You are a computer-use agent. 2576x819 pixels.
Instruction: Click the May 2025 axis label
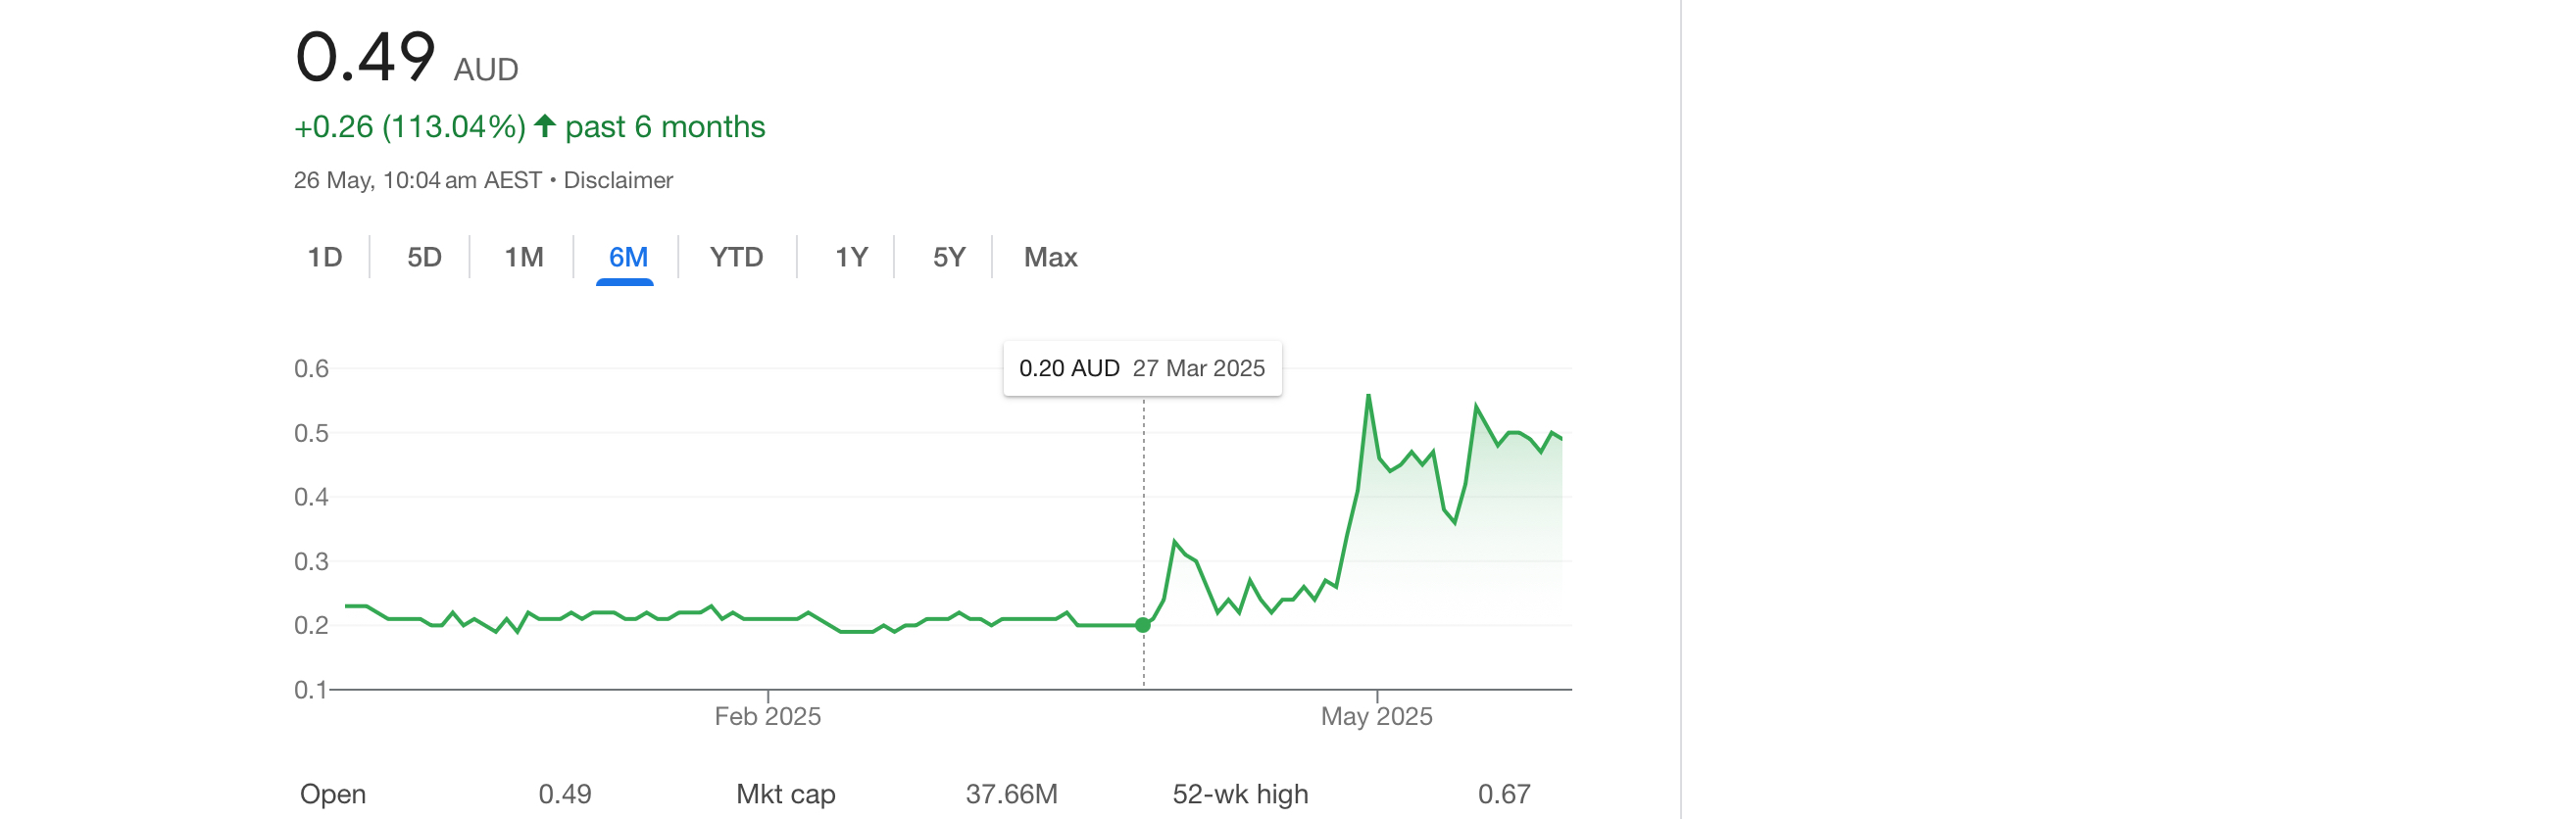tap(1376, 717)
